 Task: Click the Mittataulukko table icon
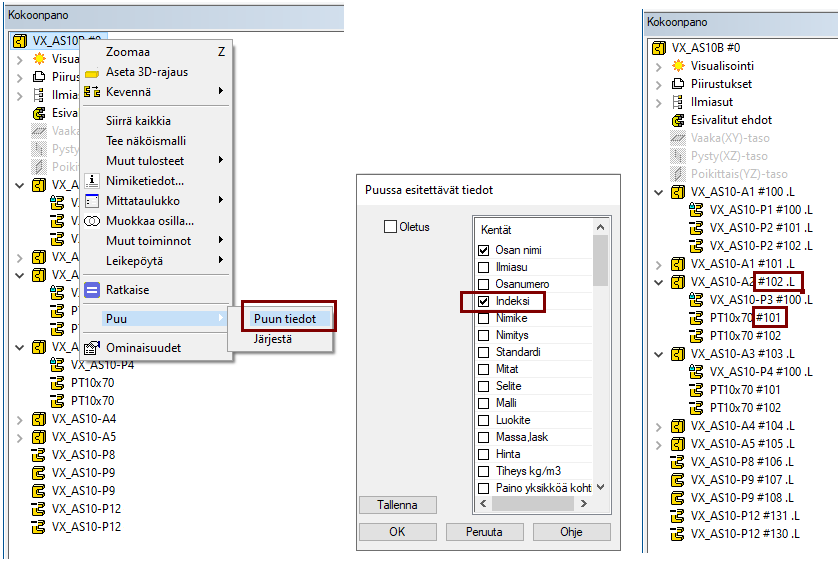coord(92,201)
